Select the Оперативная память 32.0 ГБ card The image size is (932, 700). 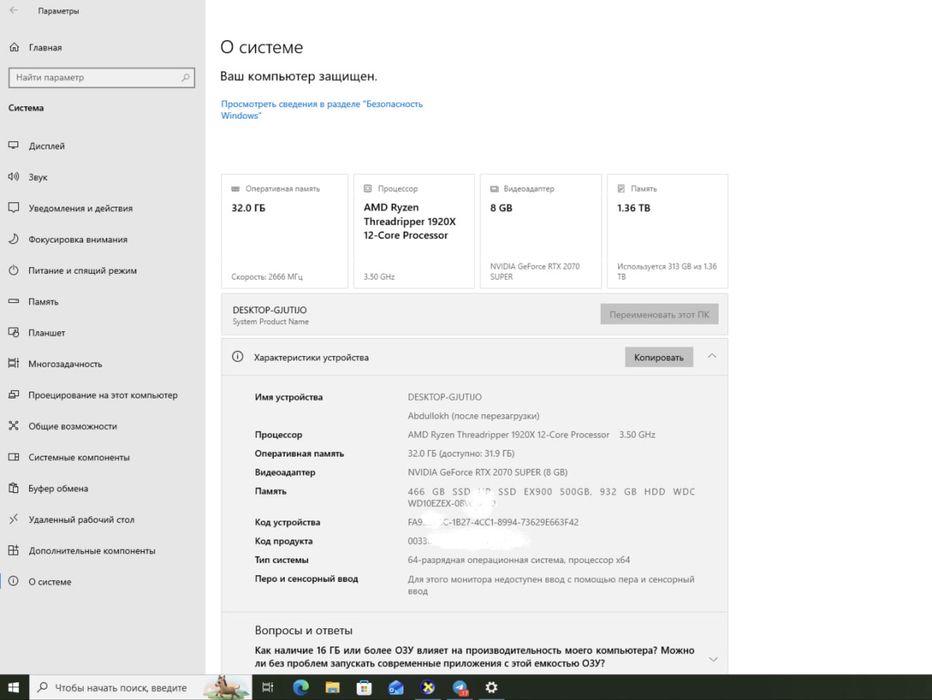pos(285,231)
